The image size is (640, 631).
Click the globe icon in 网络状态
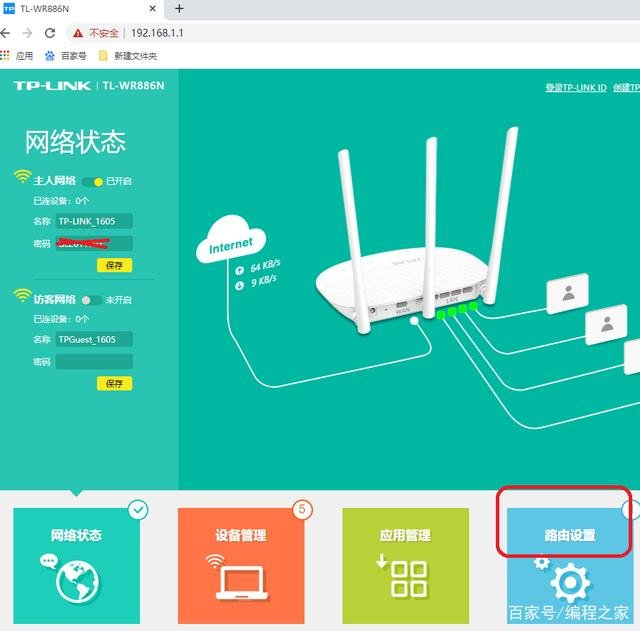coord(77,582)
